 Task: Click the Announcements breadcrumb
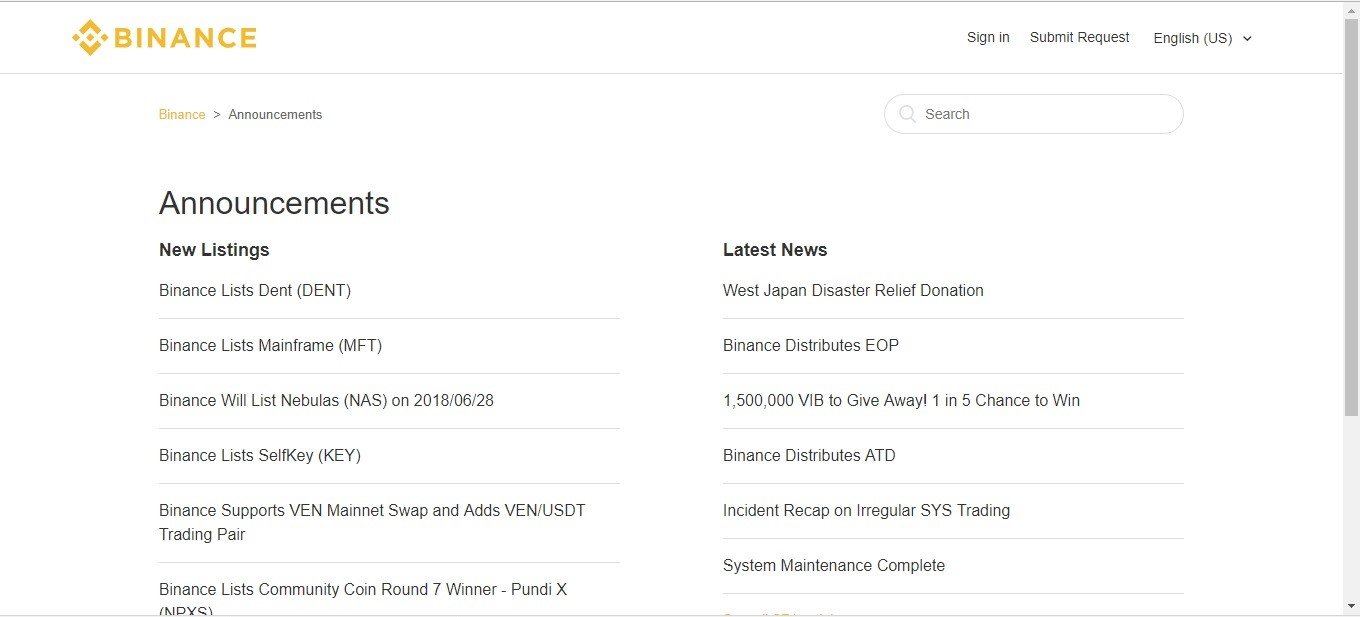pos(275,114)
